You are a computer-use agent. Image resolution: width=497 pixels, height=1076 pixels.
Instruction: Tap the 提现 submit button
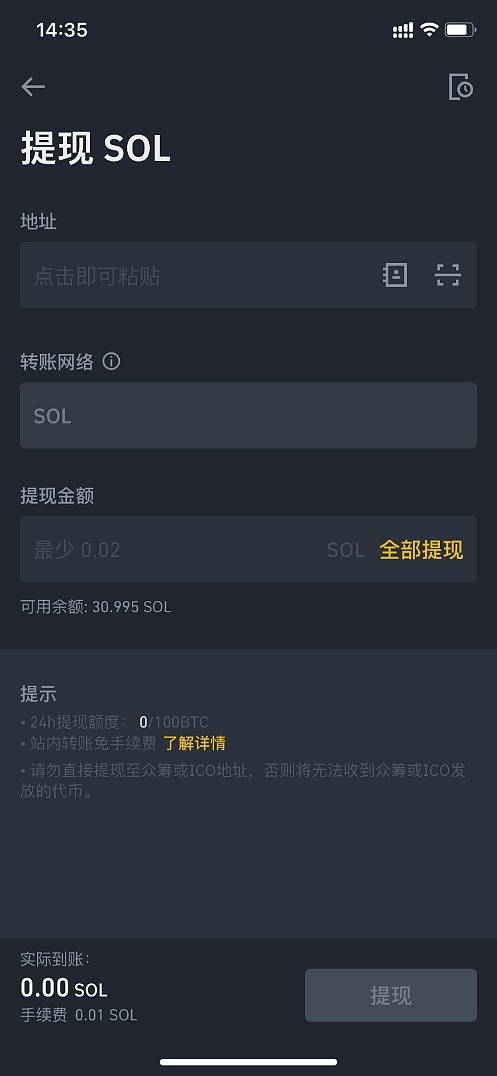(391, 996)
